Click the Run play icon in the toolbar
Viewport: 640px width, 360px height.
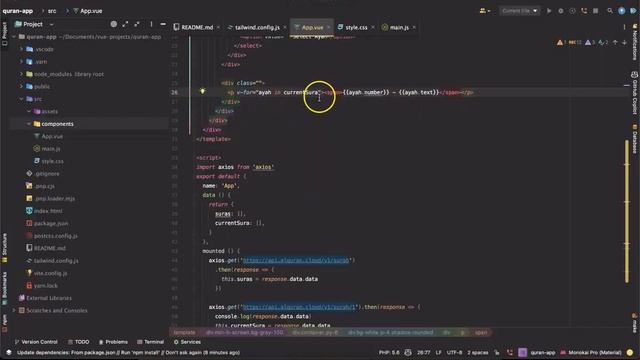click(x=549, y=11)
